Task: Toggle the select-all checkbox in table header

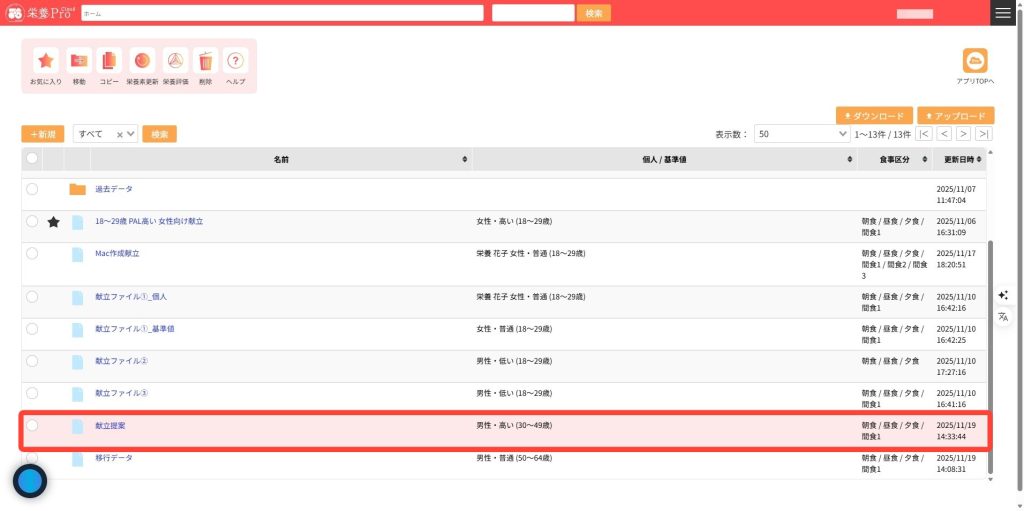Action: (32, 158)
